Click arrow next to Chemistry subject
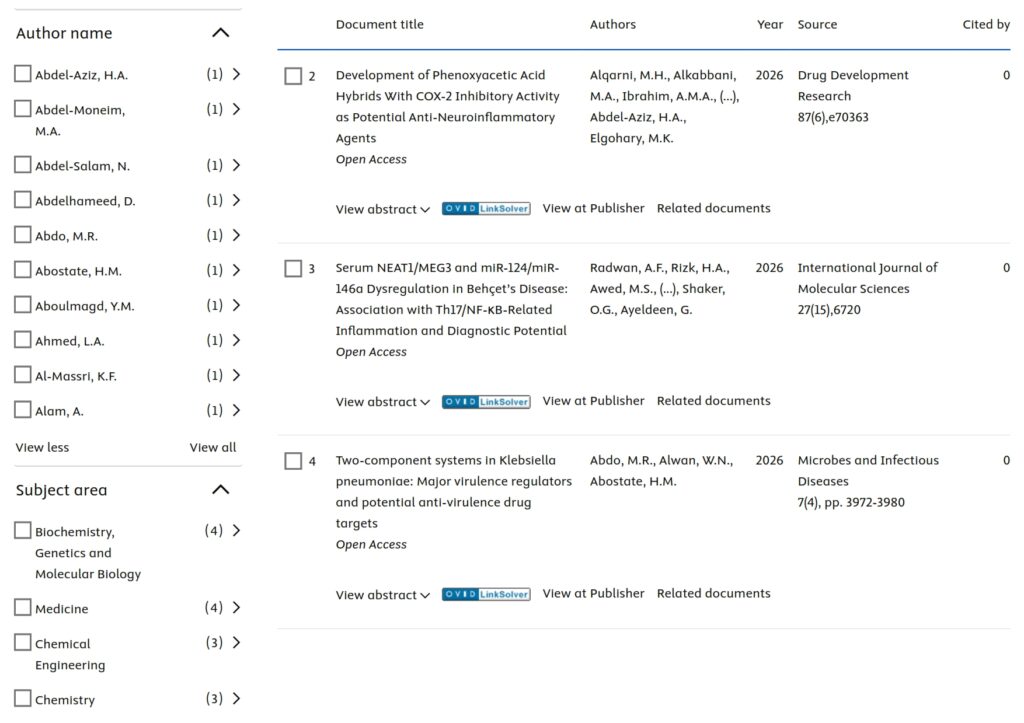The height and width of the screenshot is (723, 1024). 236,698
